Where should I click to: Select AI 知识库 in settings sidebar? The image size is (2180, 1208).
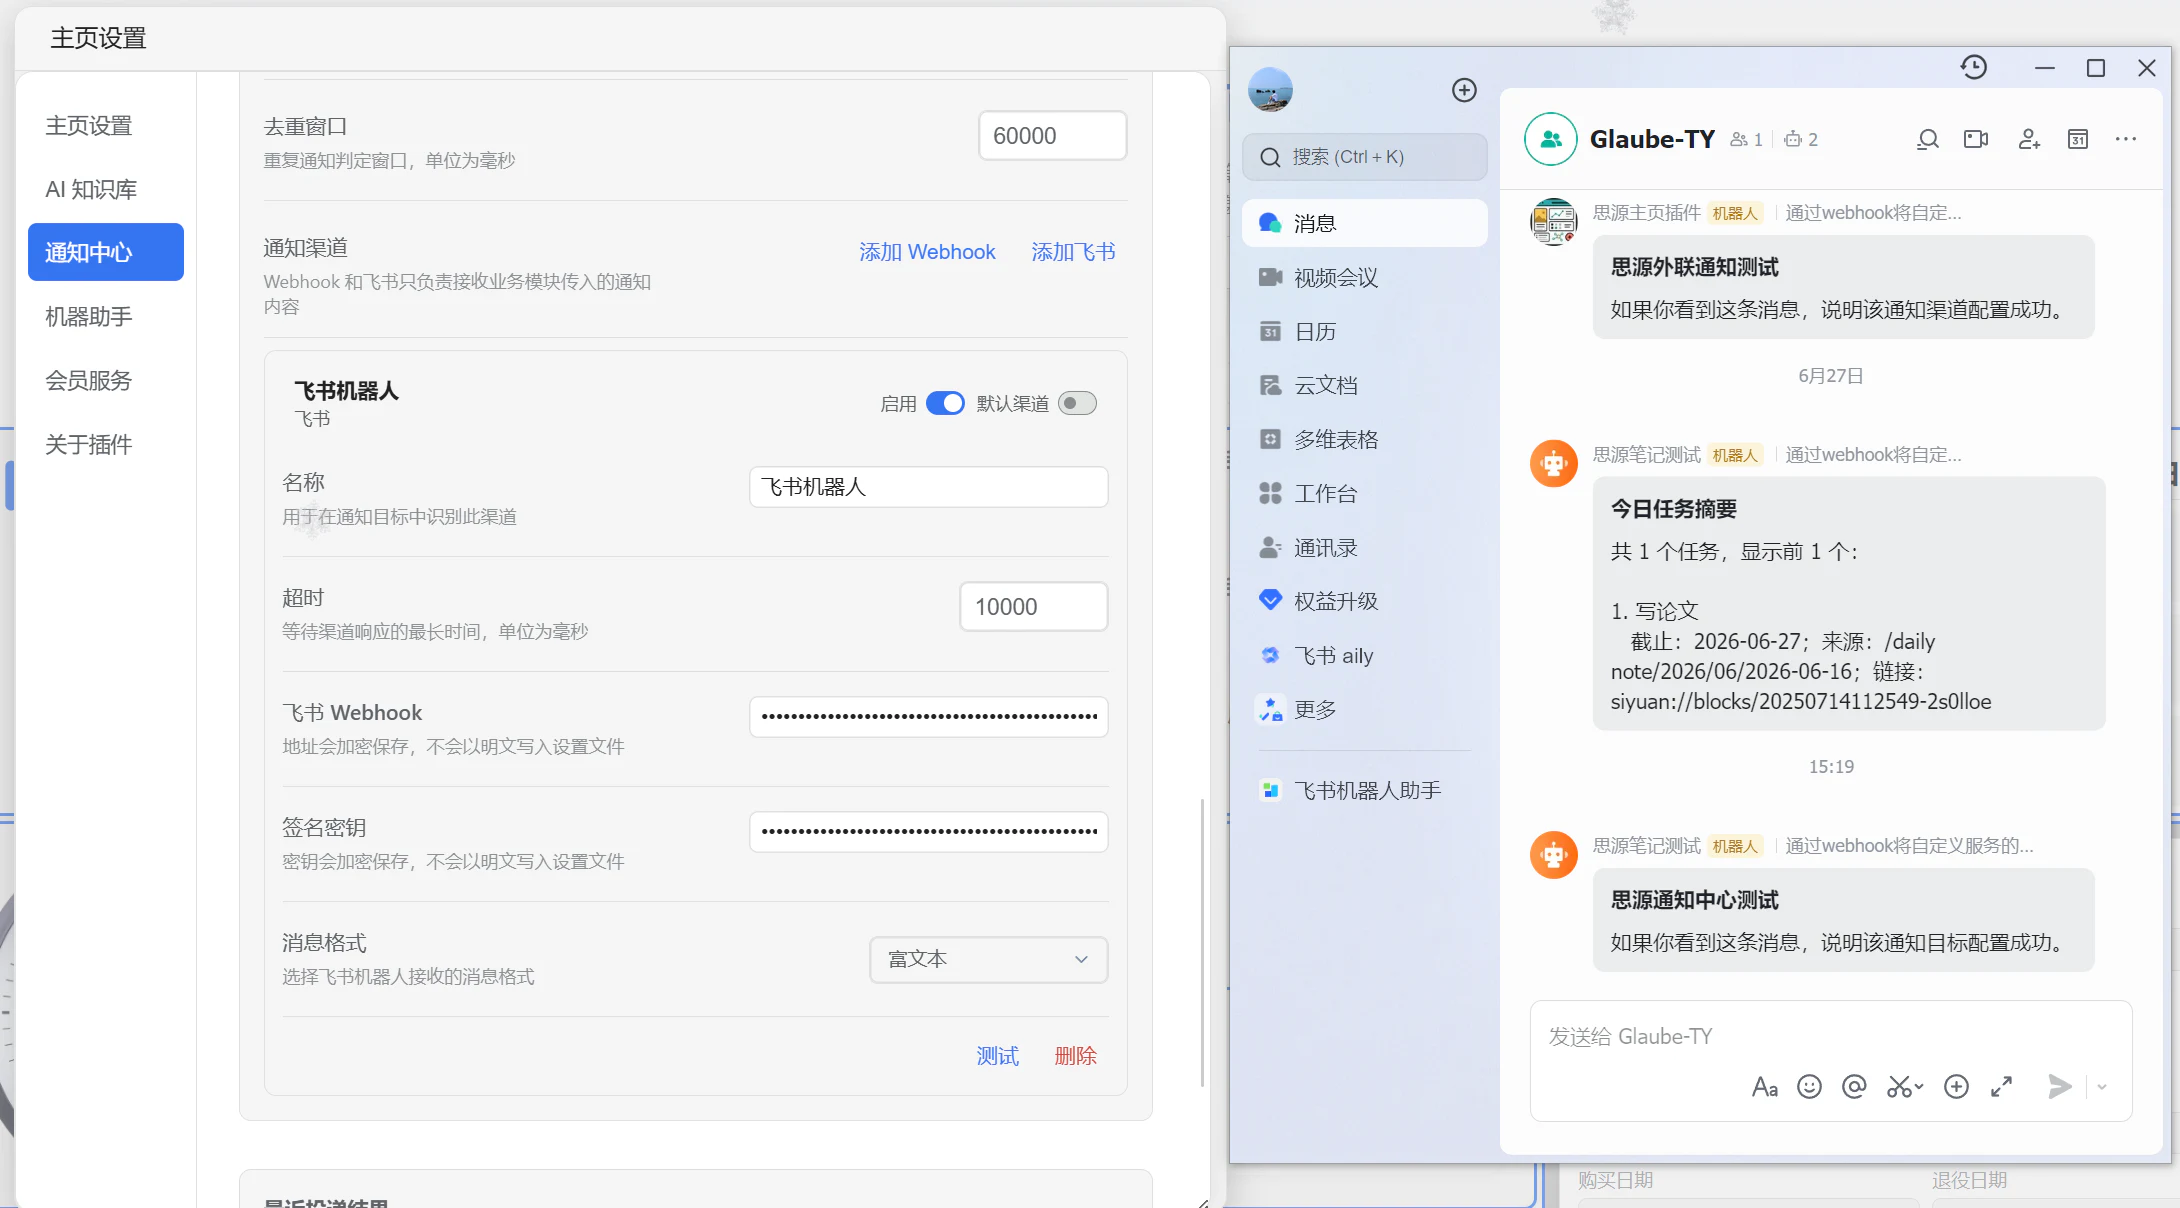[x=106, y=189]
